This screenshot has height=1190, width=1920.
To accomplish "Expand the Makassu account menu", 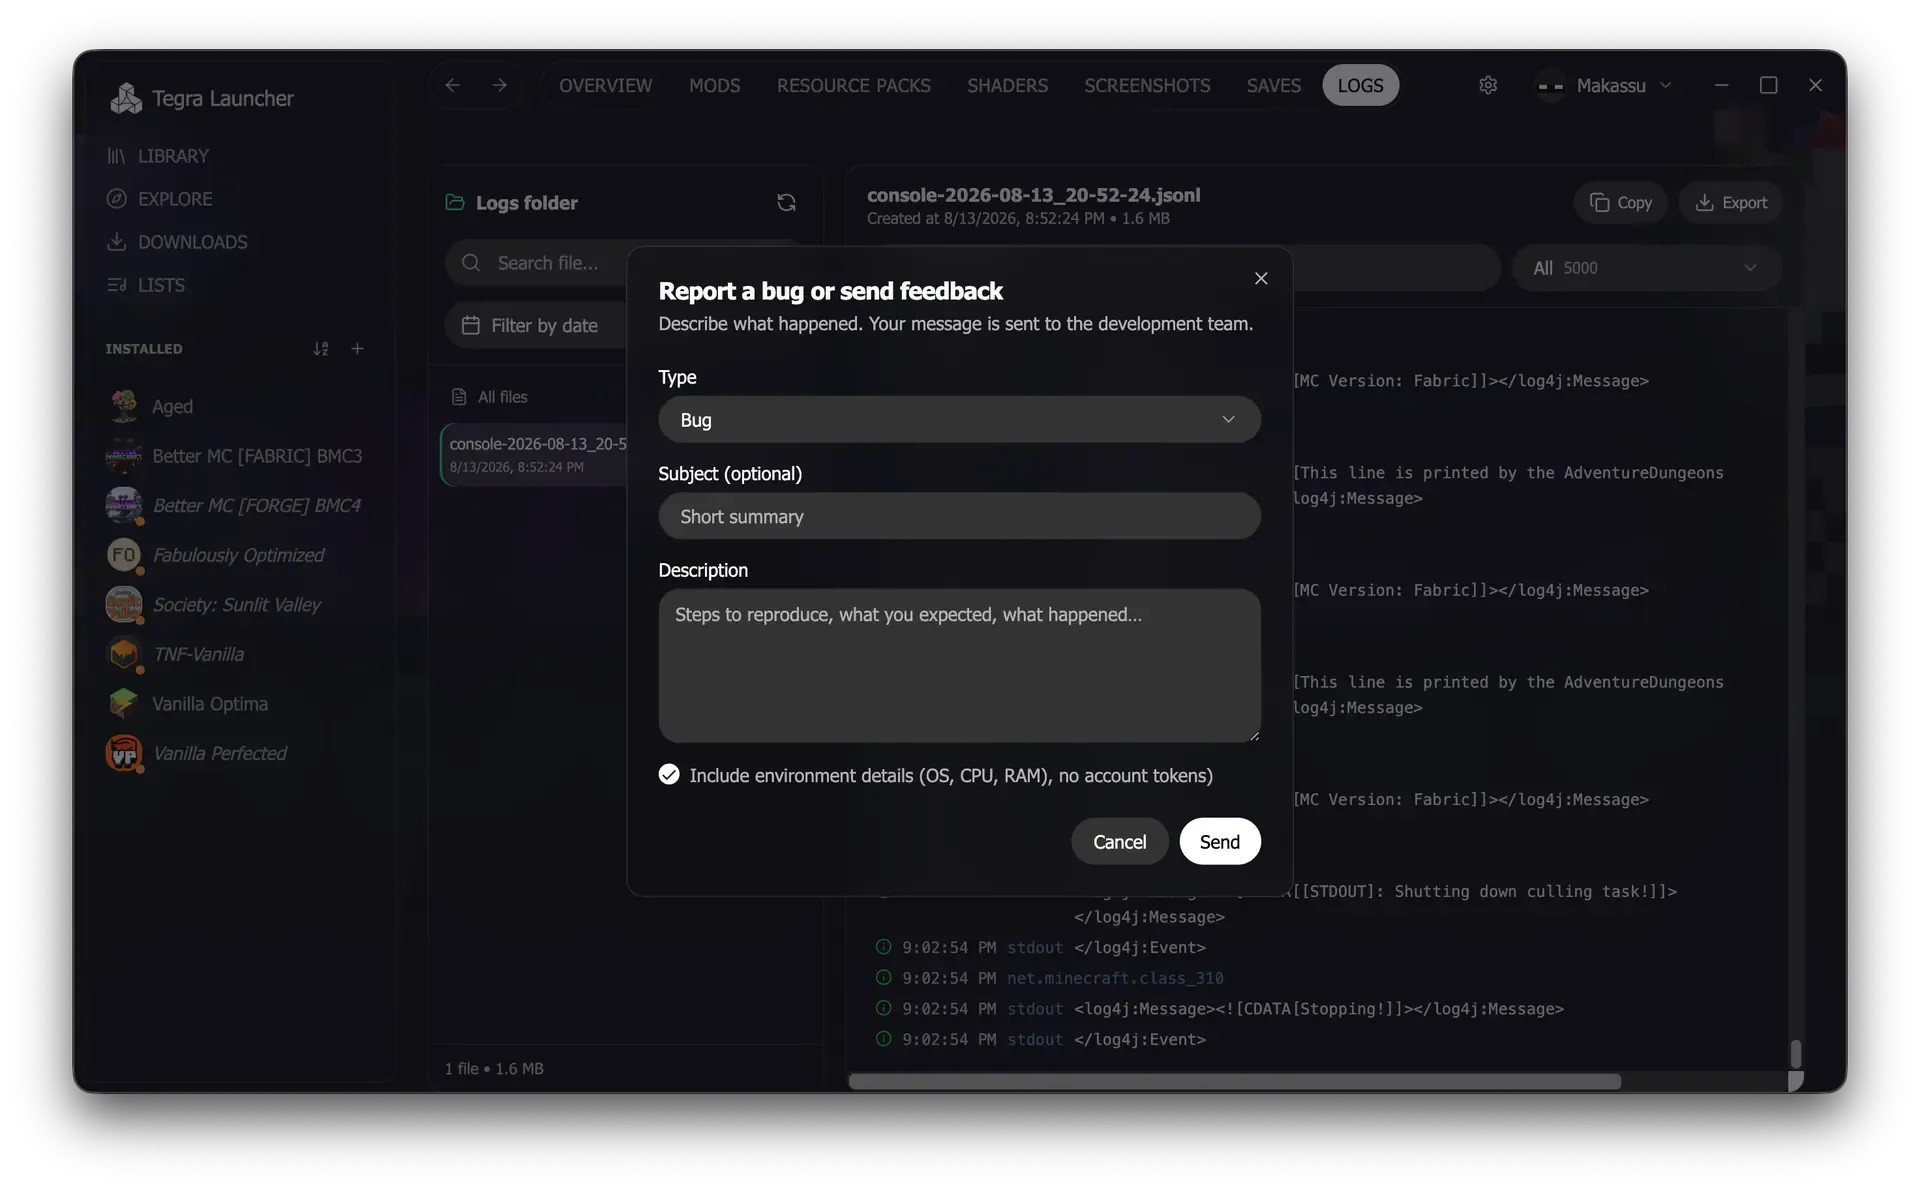I will (1604, 86).
